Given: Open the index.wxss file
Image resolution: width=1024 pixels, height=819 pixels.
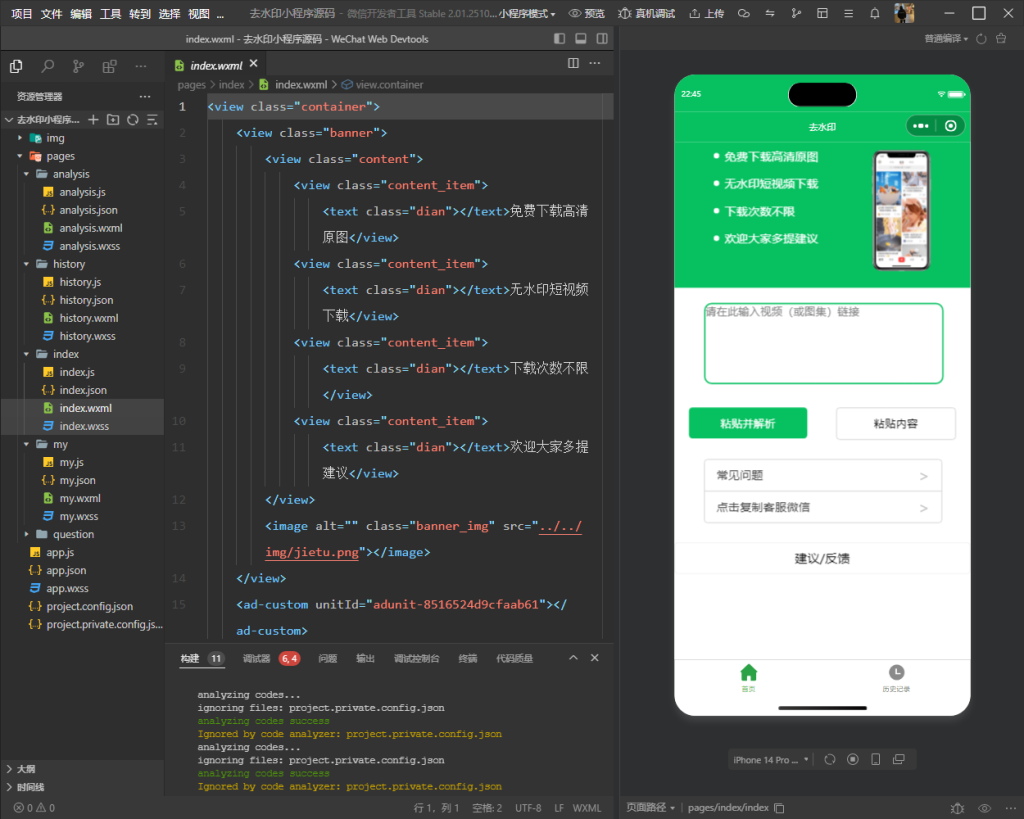Looking at the screenshot, I should point(84,426).
